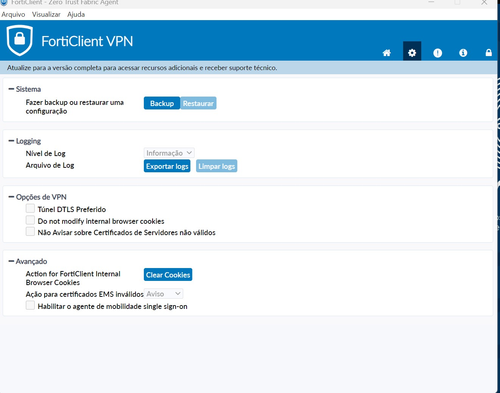Open the exclamation notification icon
Screen dimensions: 500x393
click(x=437, y=53)
